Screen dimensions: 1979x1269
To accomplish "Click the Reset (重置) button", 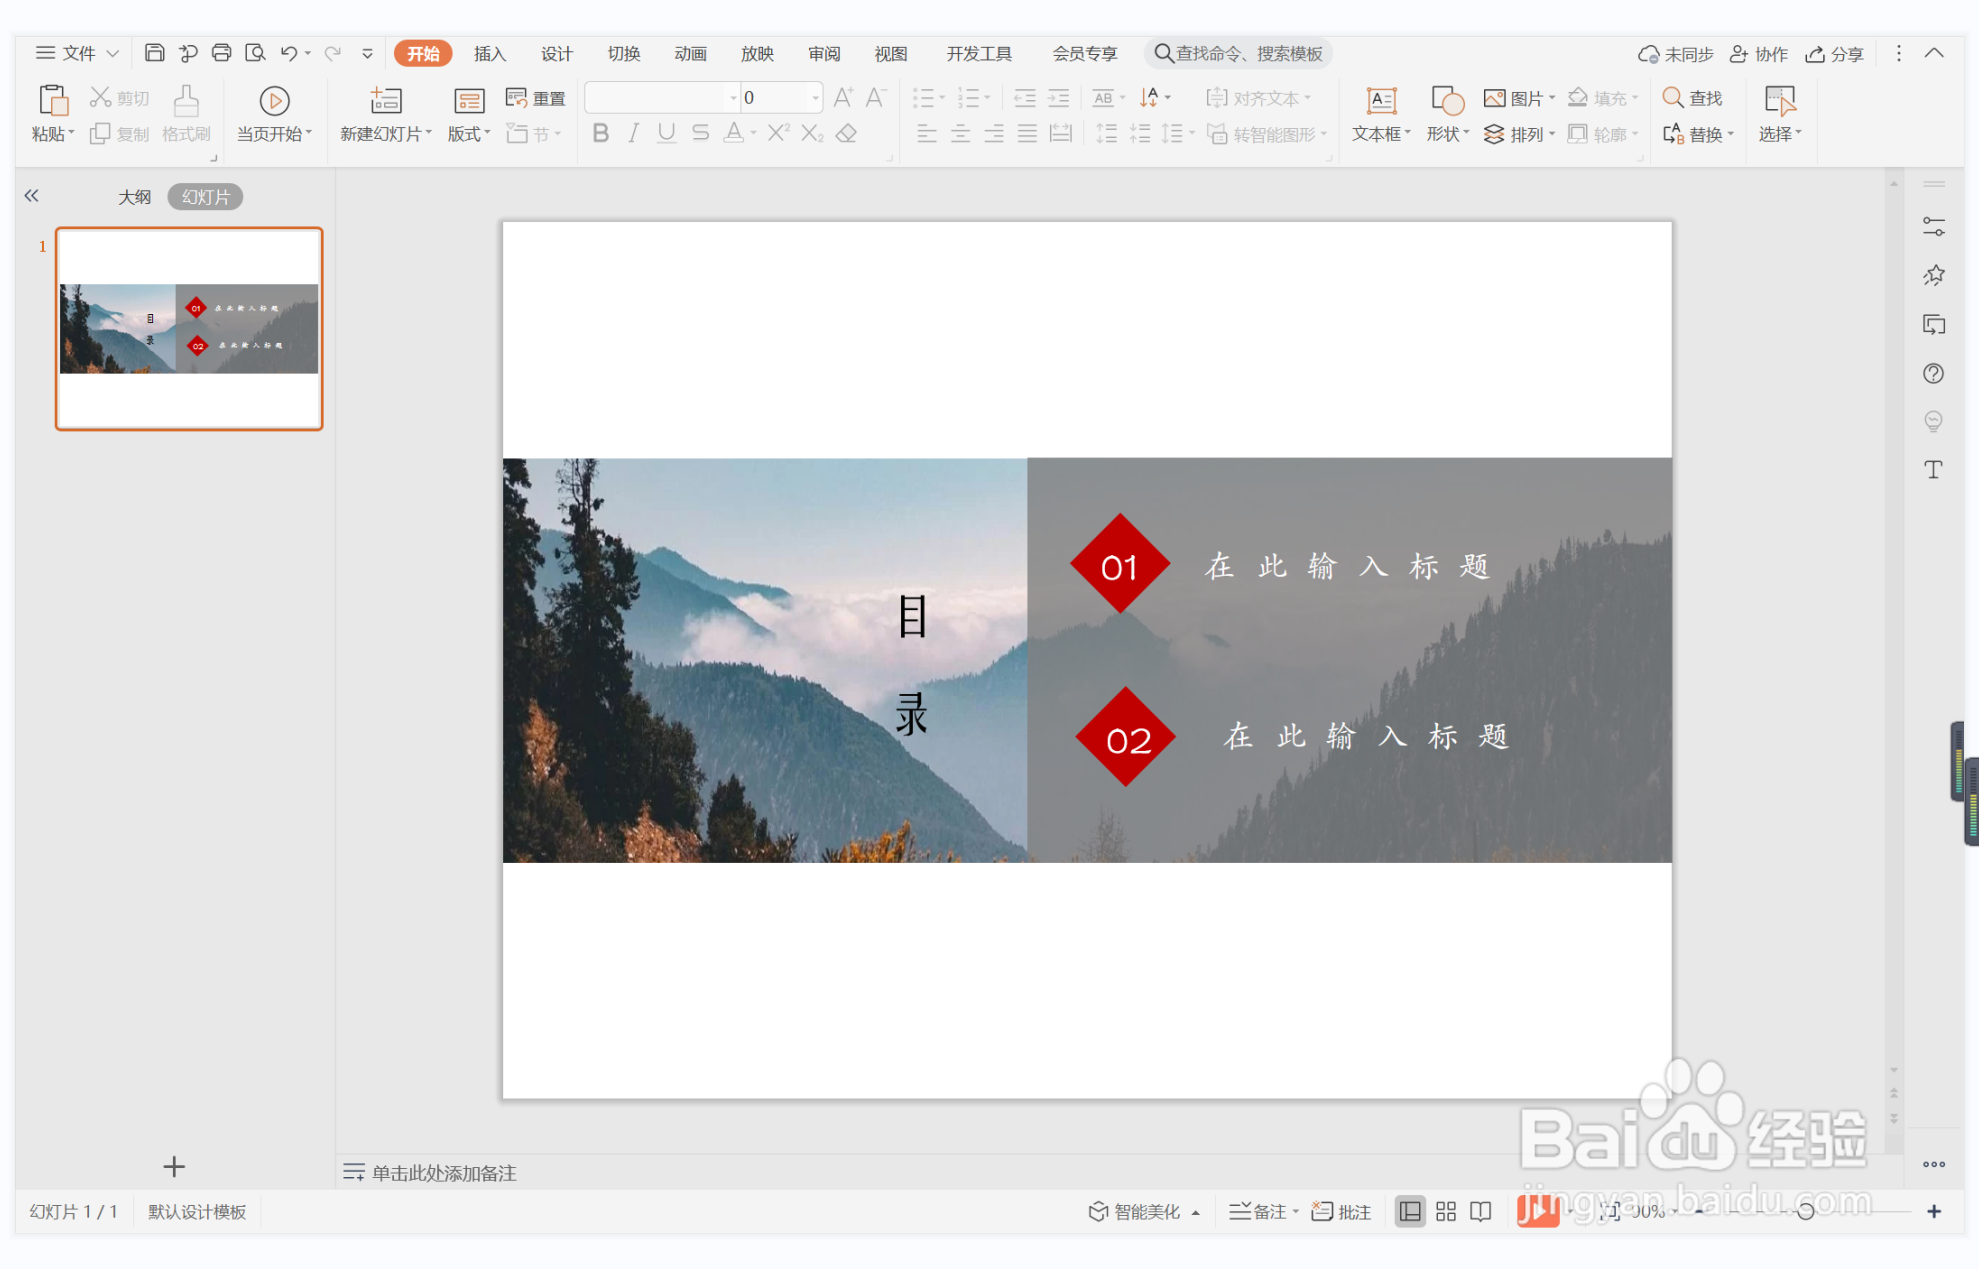I will coord(536,97).
